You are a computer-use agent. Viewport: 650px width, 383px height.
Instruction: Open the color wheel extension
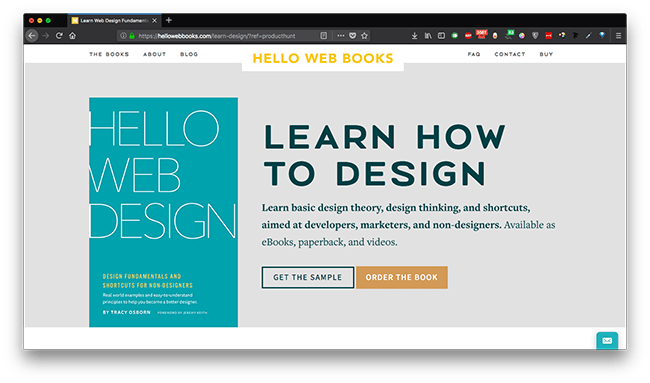click(522, 36)
